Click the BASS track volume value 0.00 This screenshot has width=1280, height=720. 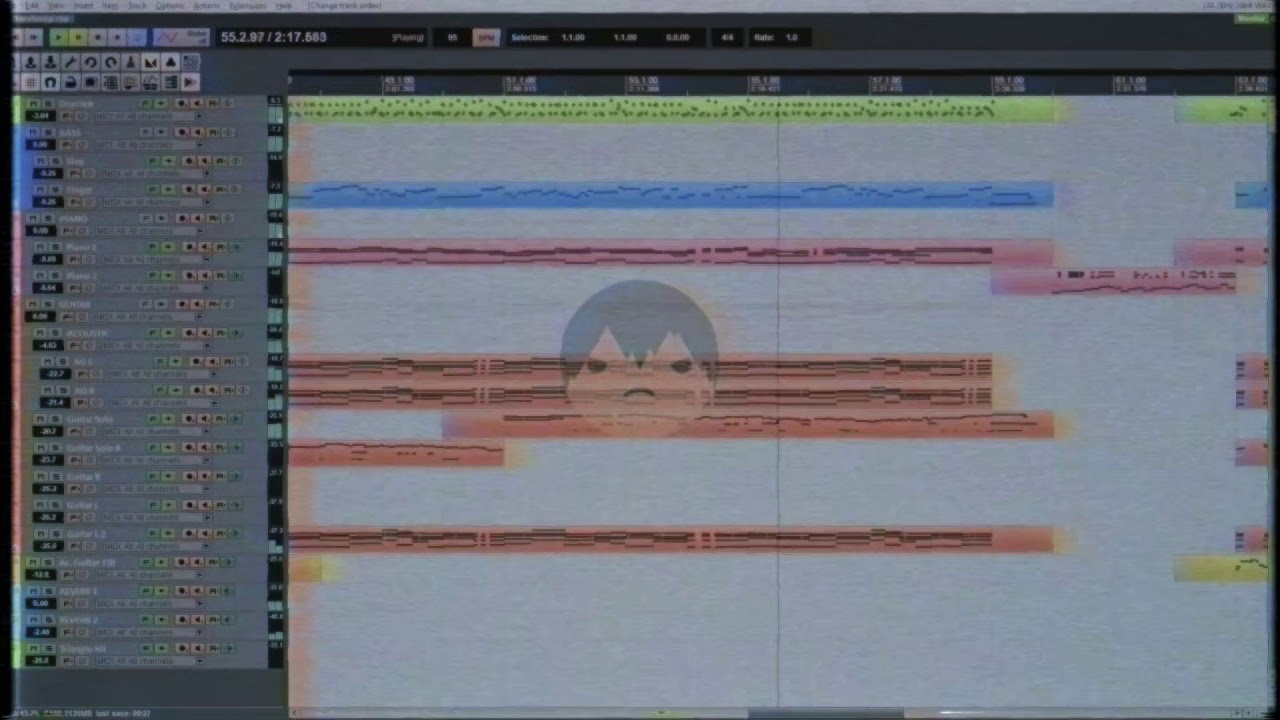coord(40,145)
